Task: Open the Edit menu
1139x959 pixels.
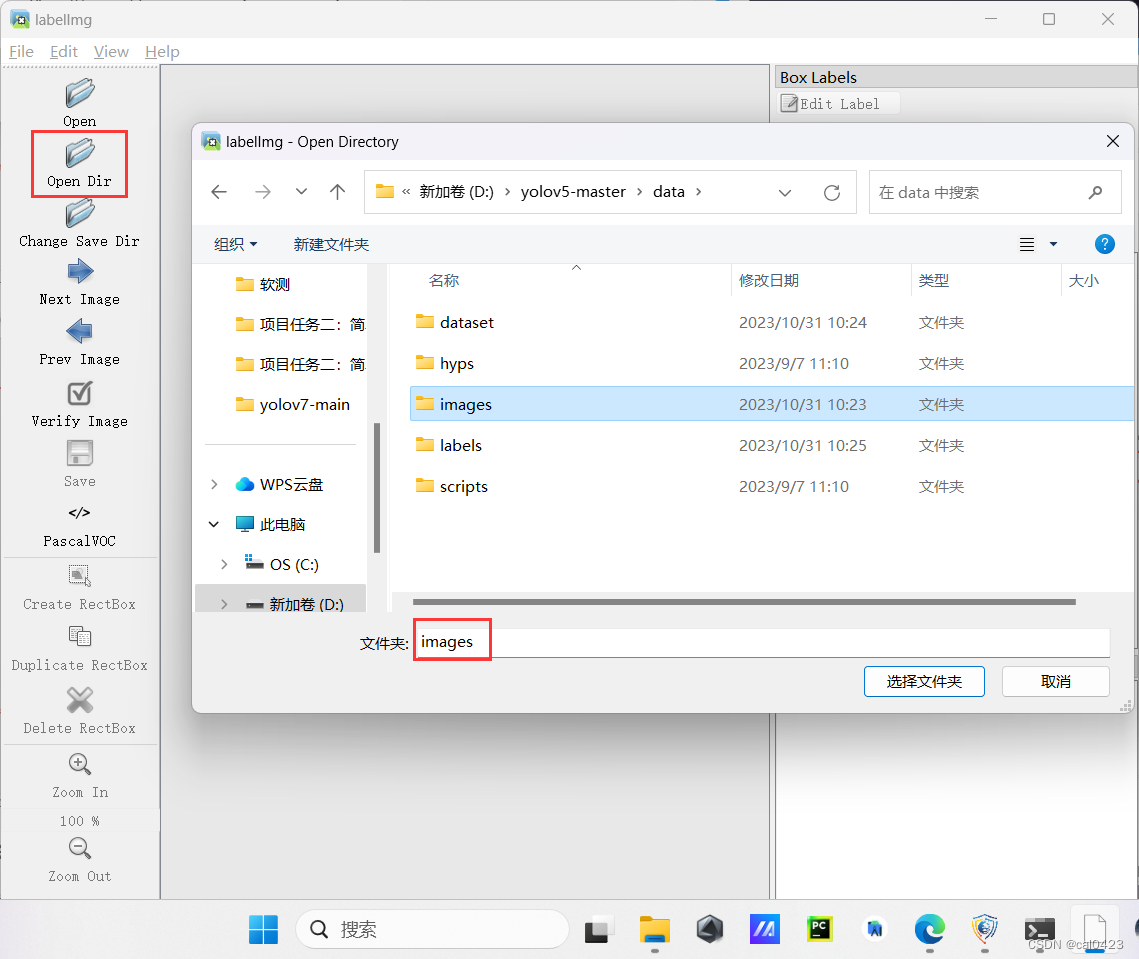Action: point(63,52)
